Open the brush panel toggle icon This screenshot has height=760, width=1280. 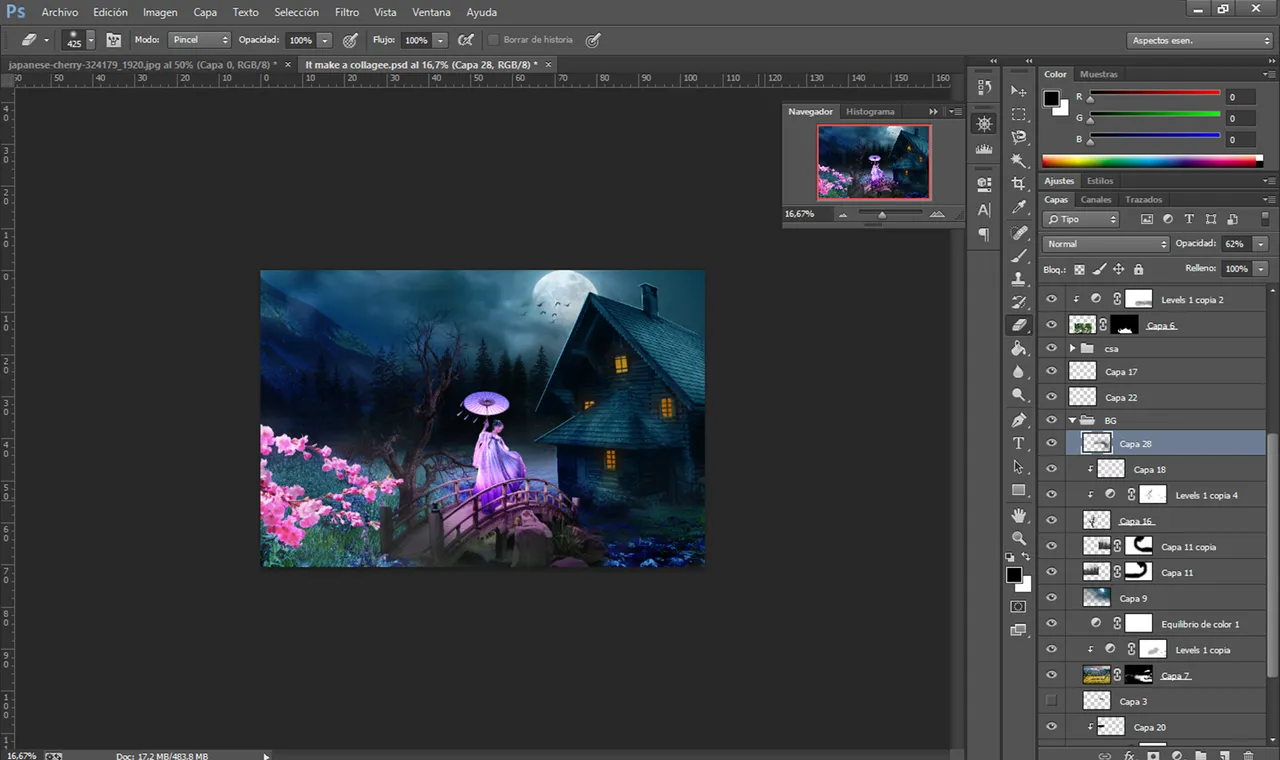[x=113, y=40]
